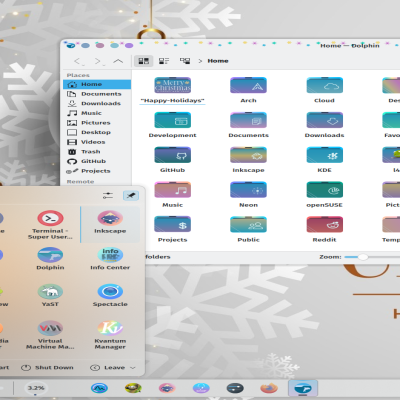
Task: Select the openSUSE folder icon
Action: pyautogui.click(x=324, y=190)
